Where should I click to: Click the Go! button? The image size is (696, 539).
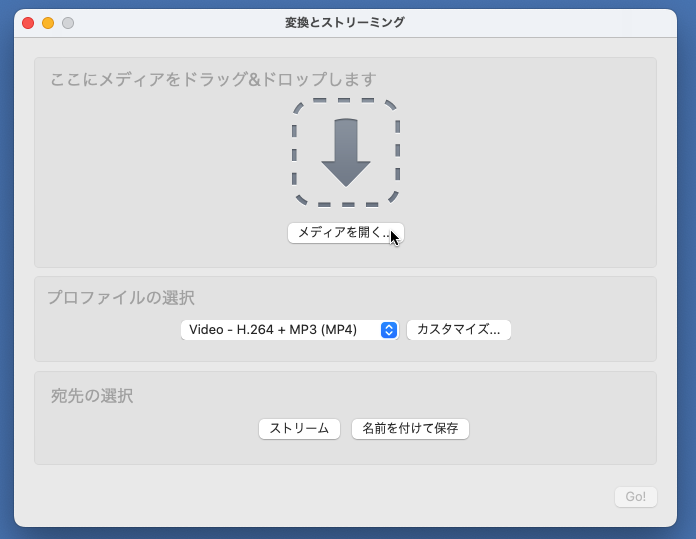tap(636, 496)
